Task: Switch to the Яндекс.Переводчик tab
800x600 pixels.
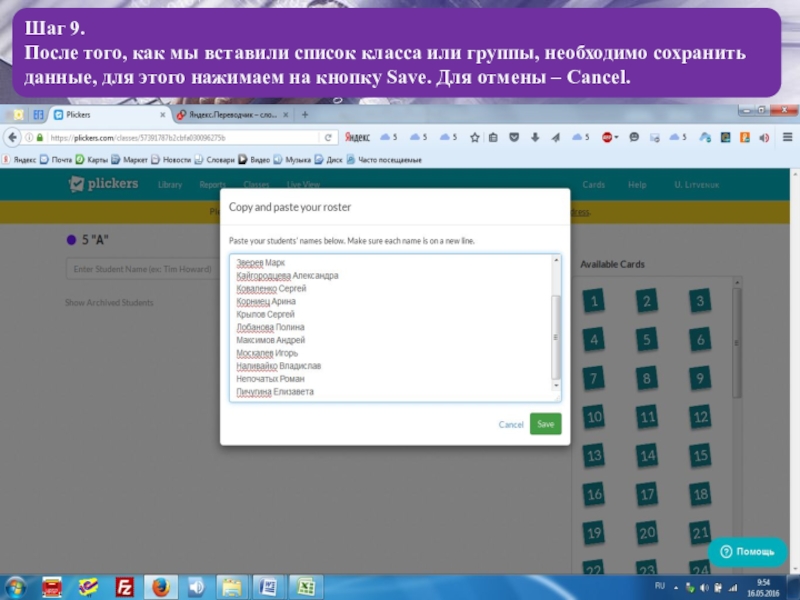Action: (232, 115)
